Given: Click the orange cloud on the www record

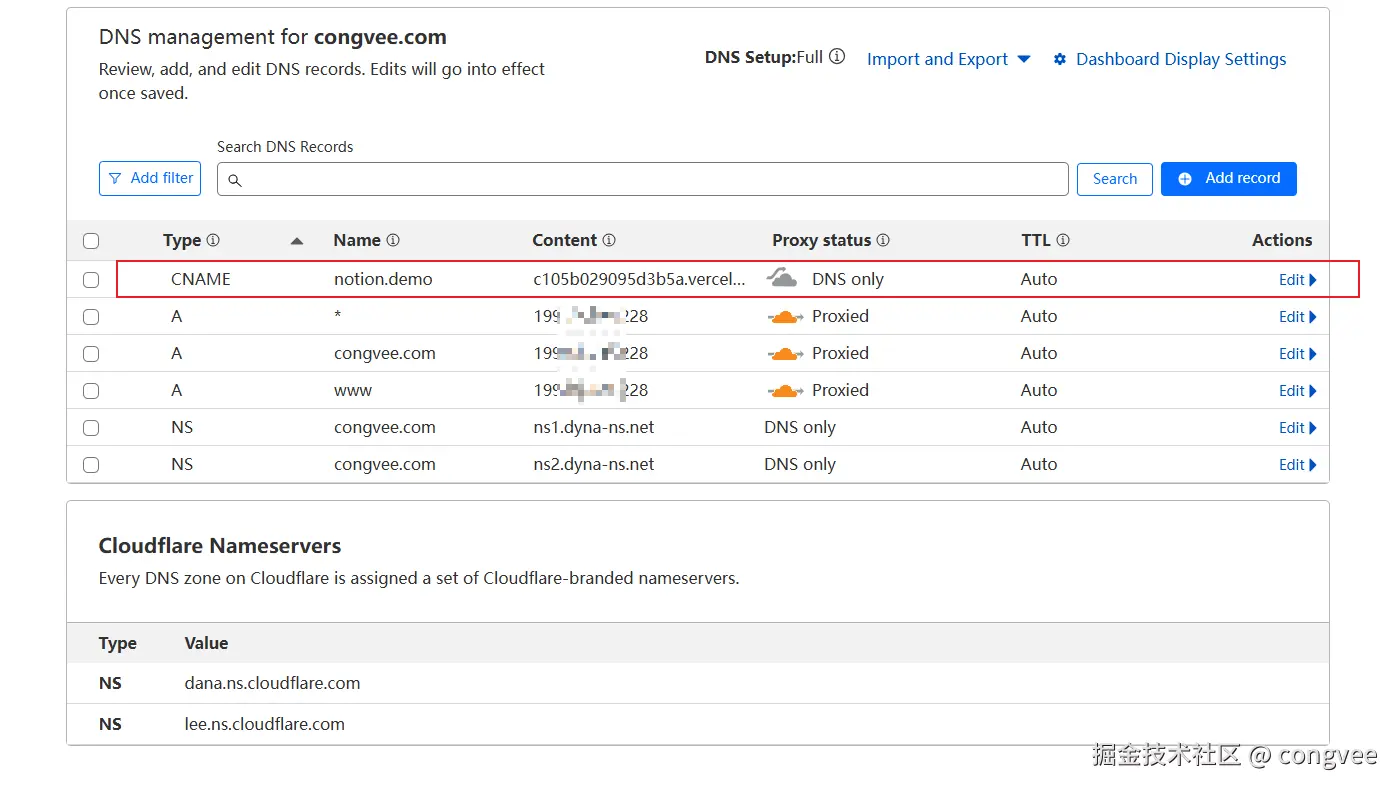Looking at the screenshot, I should point(786,390).
